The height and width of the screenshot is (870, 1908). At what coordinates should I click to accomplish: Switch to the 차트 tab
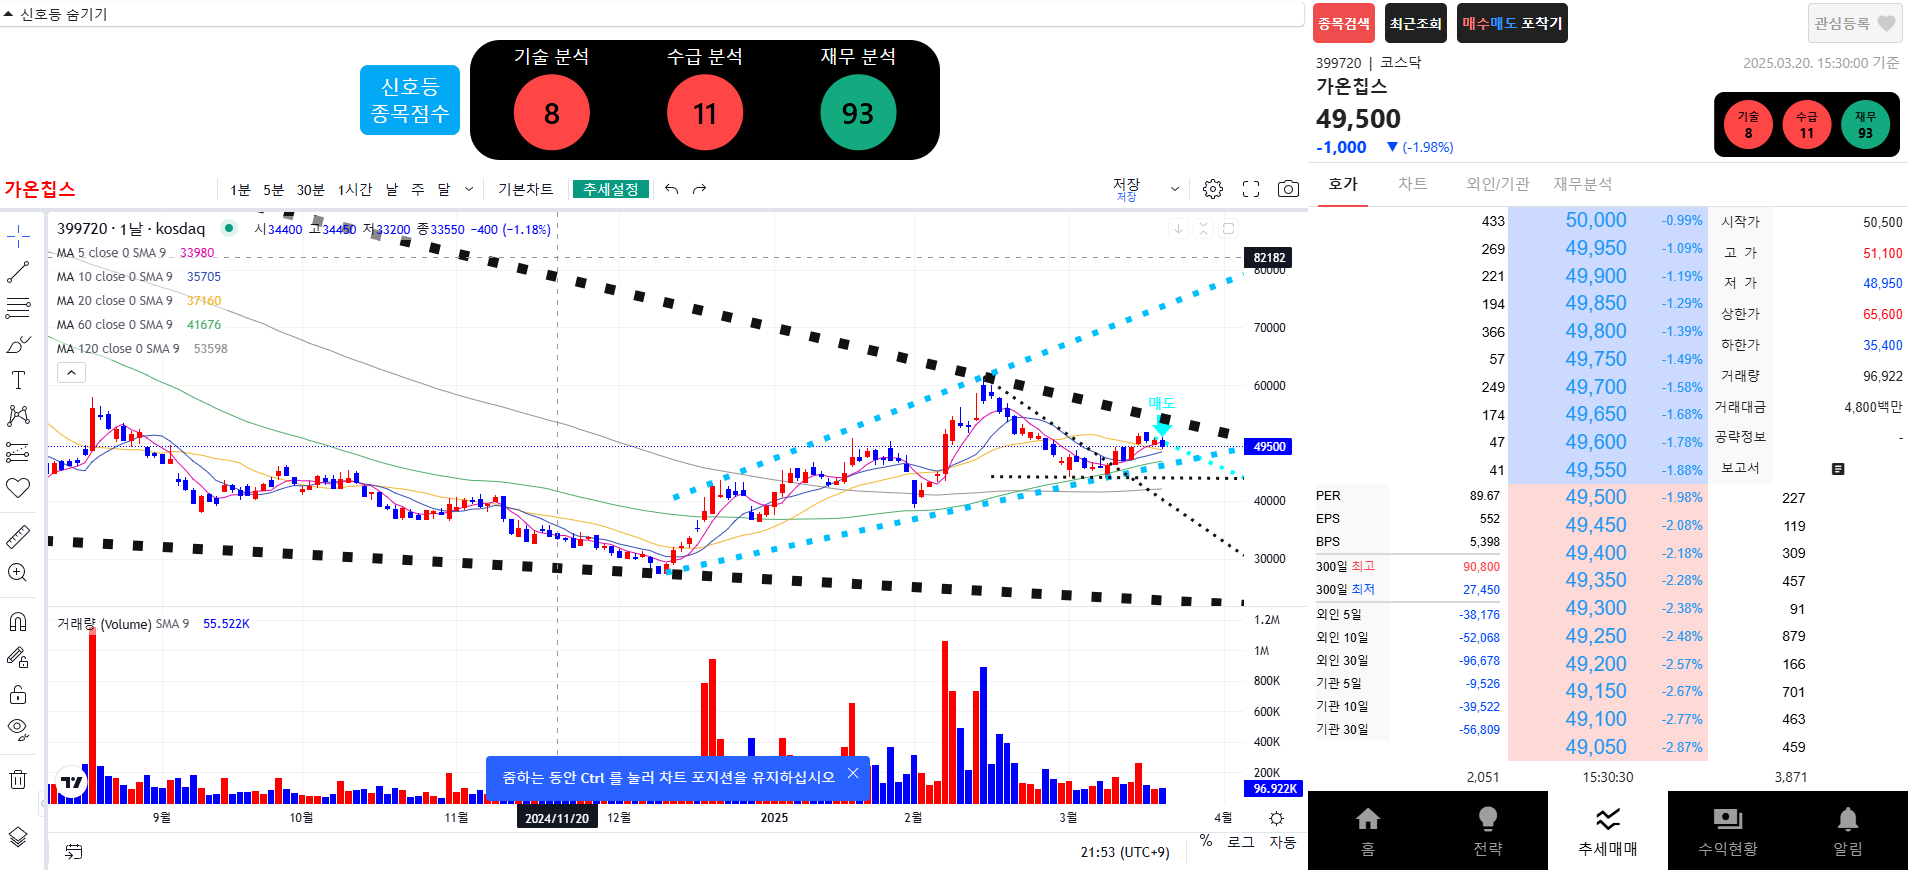click(x=1413, y=184)
